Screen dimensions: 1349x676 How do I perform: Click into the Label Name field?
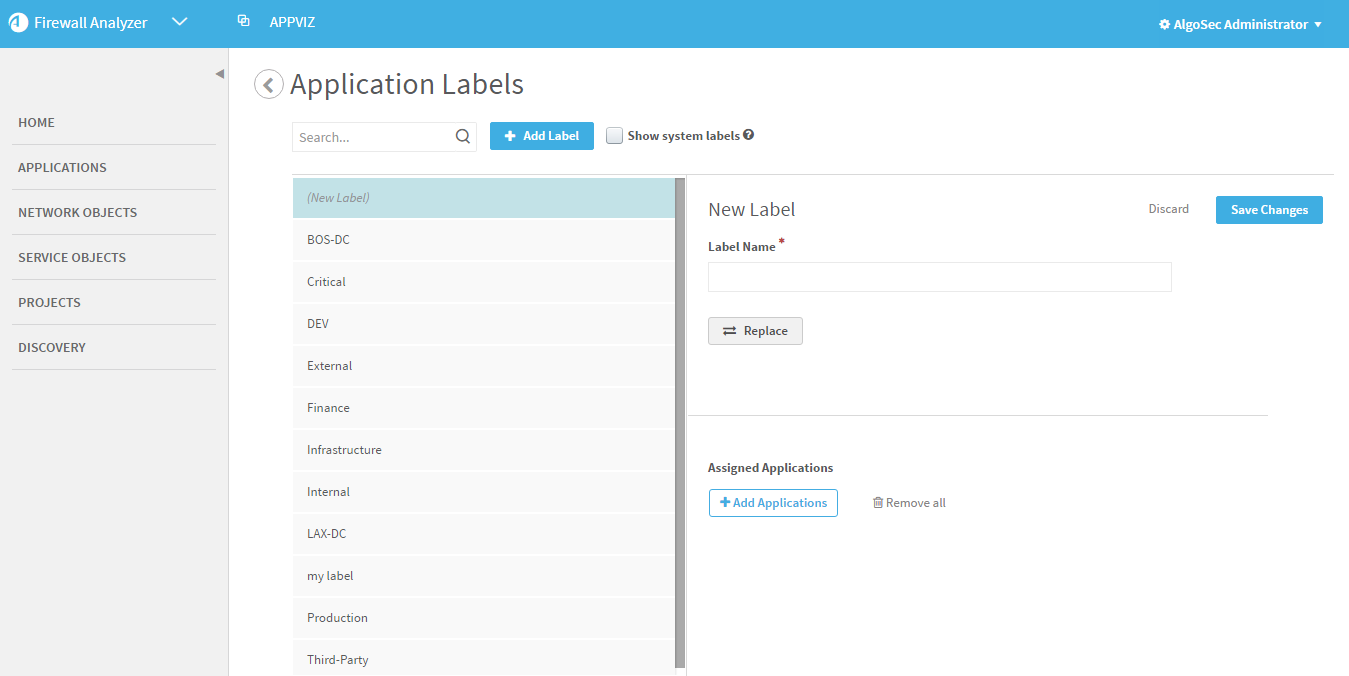[x=939, y=277]
